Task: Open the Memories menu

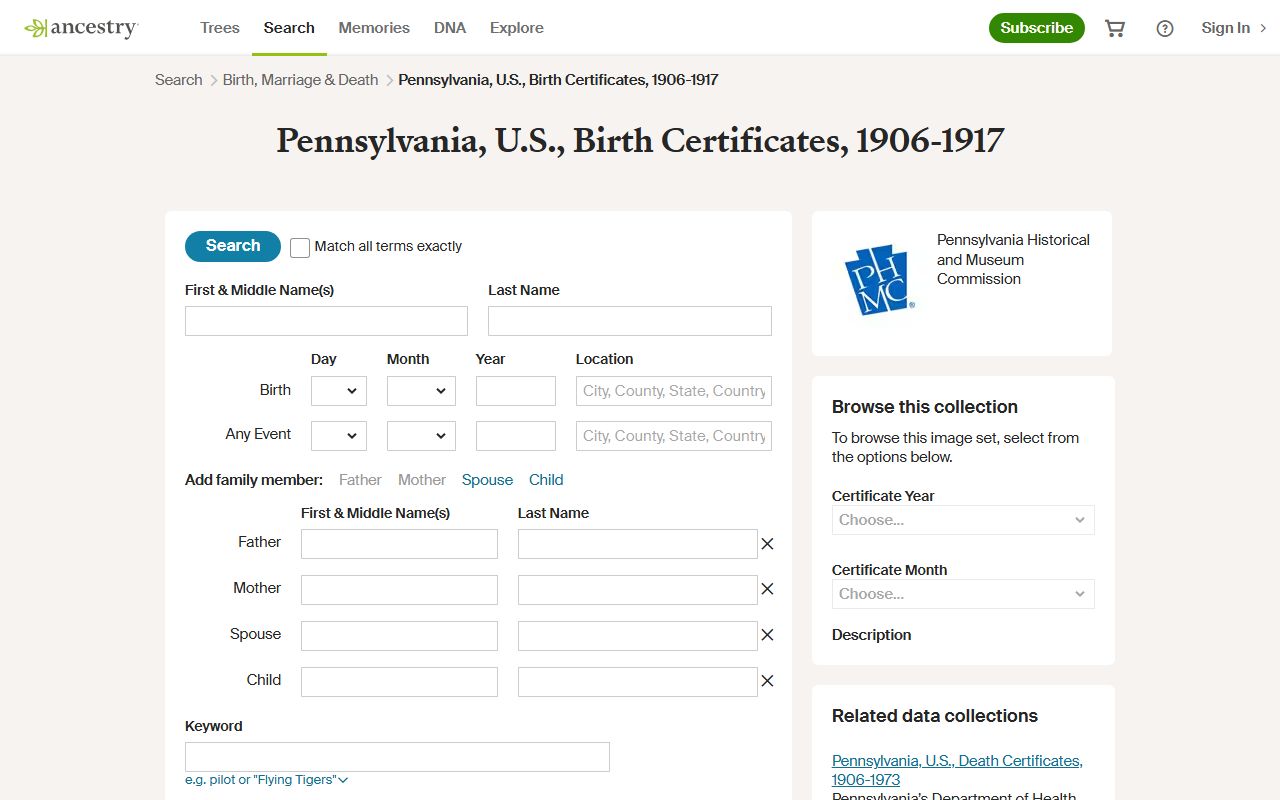Action: tap(374, 28)
